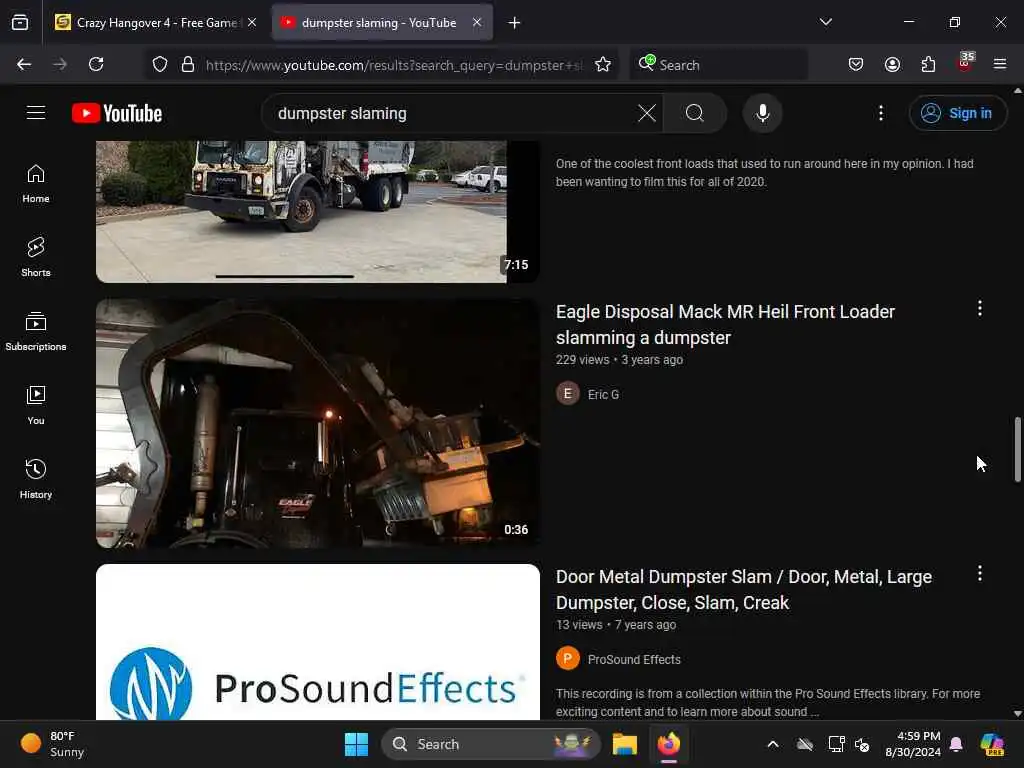Open the muted volume tray icon

(862, 744)
